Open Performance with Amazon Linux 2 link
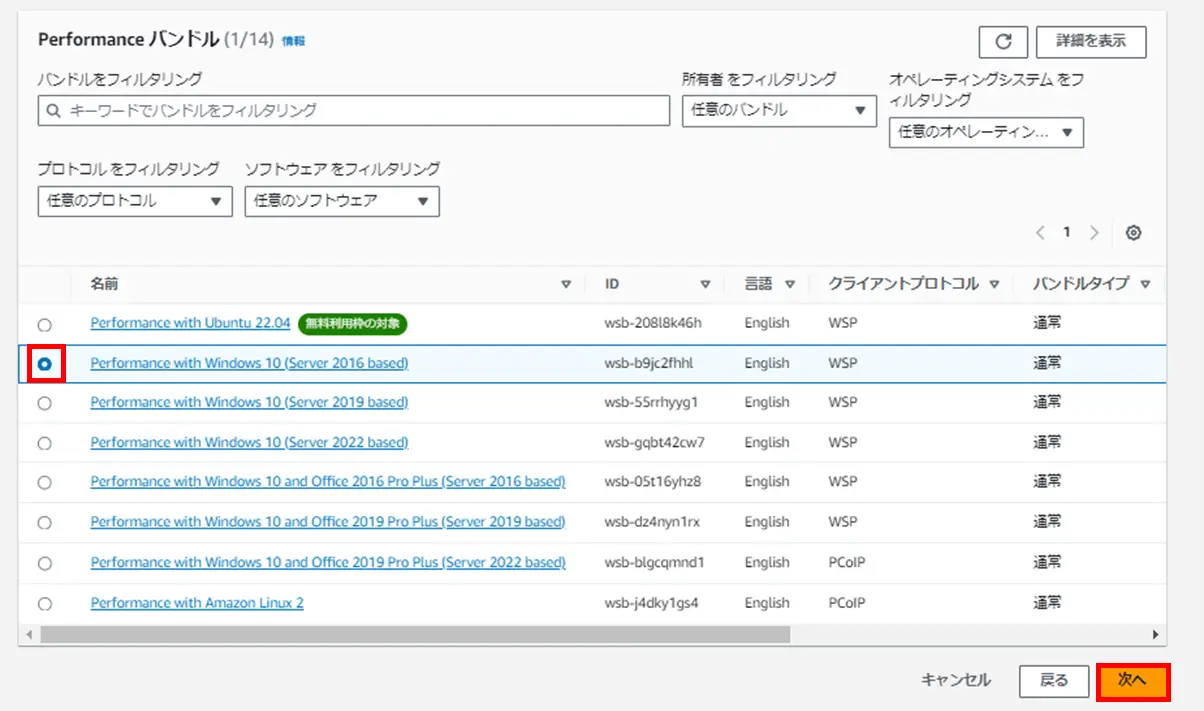The height and width of the screenshot is (711, 1204). [x=197, y=603]
